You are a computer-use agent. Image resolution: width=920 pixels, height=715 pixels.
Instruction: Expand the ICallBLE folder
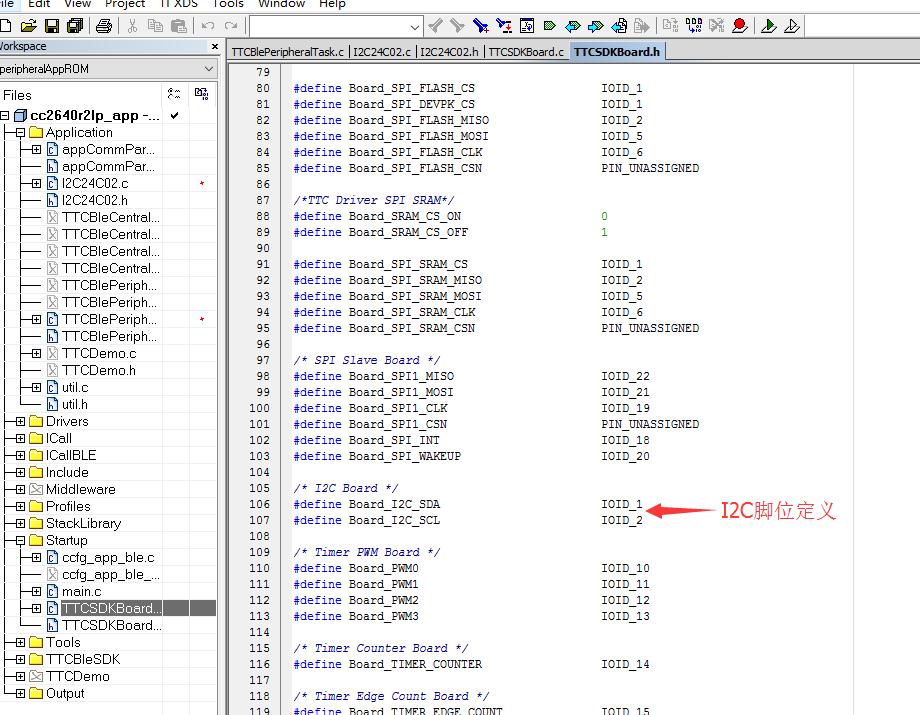(x=21, y=456)
